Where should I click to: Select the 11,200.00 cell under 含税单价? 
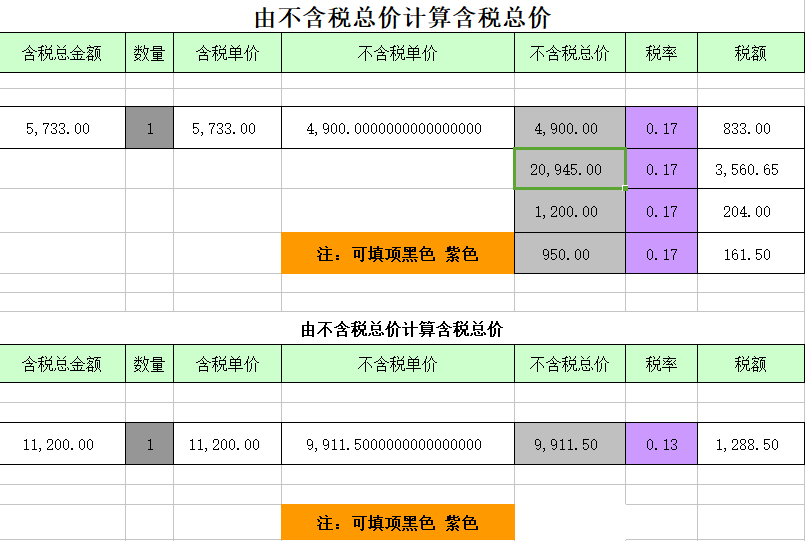pos(227,444)
